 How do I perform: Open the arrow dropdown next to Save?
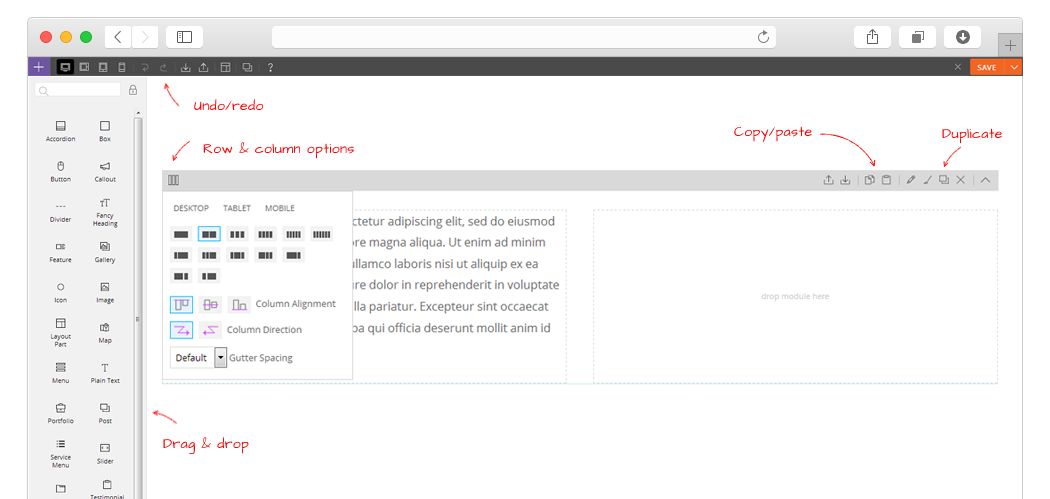(1014, 67)
